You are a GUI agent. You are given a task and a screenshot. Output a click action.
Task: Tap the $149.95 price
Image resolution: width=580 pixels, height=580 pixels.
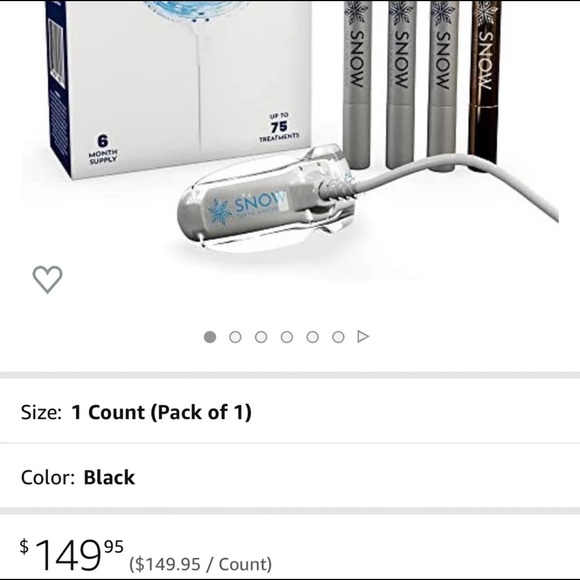pos(72,554)
